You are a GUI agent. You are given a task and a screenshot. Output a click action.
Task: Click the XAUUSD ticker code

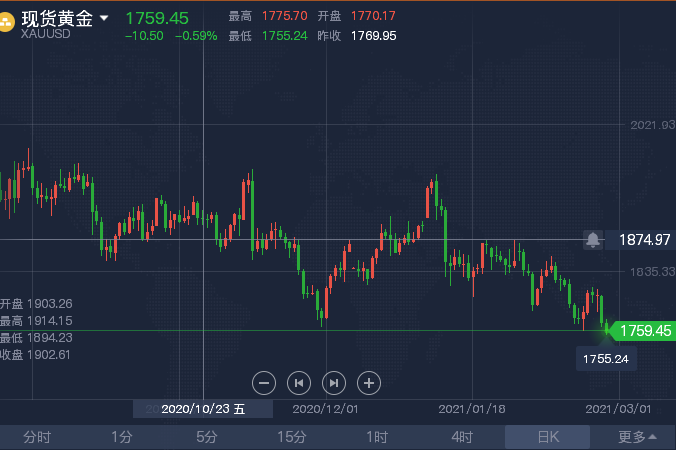pyautogui.click(x=46, y=34)
